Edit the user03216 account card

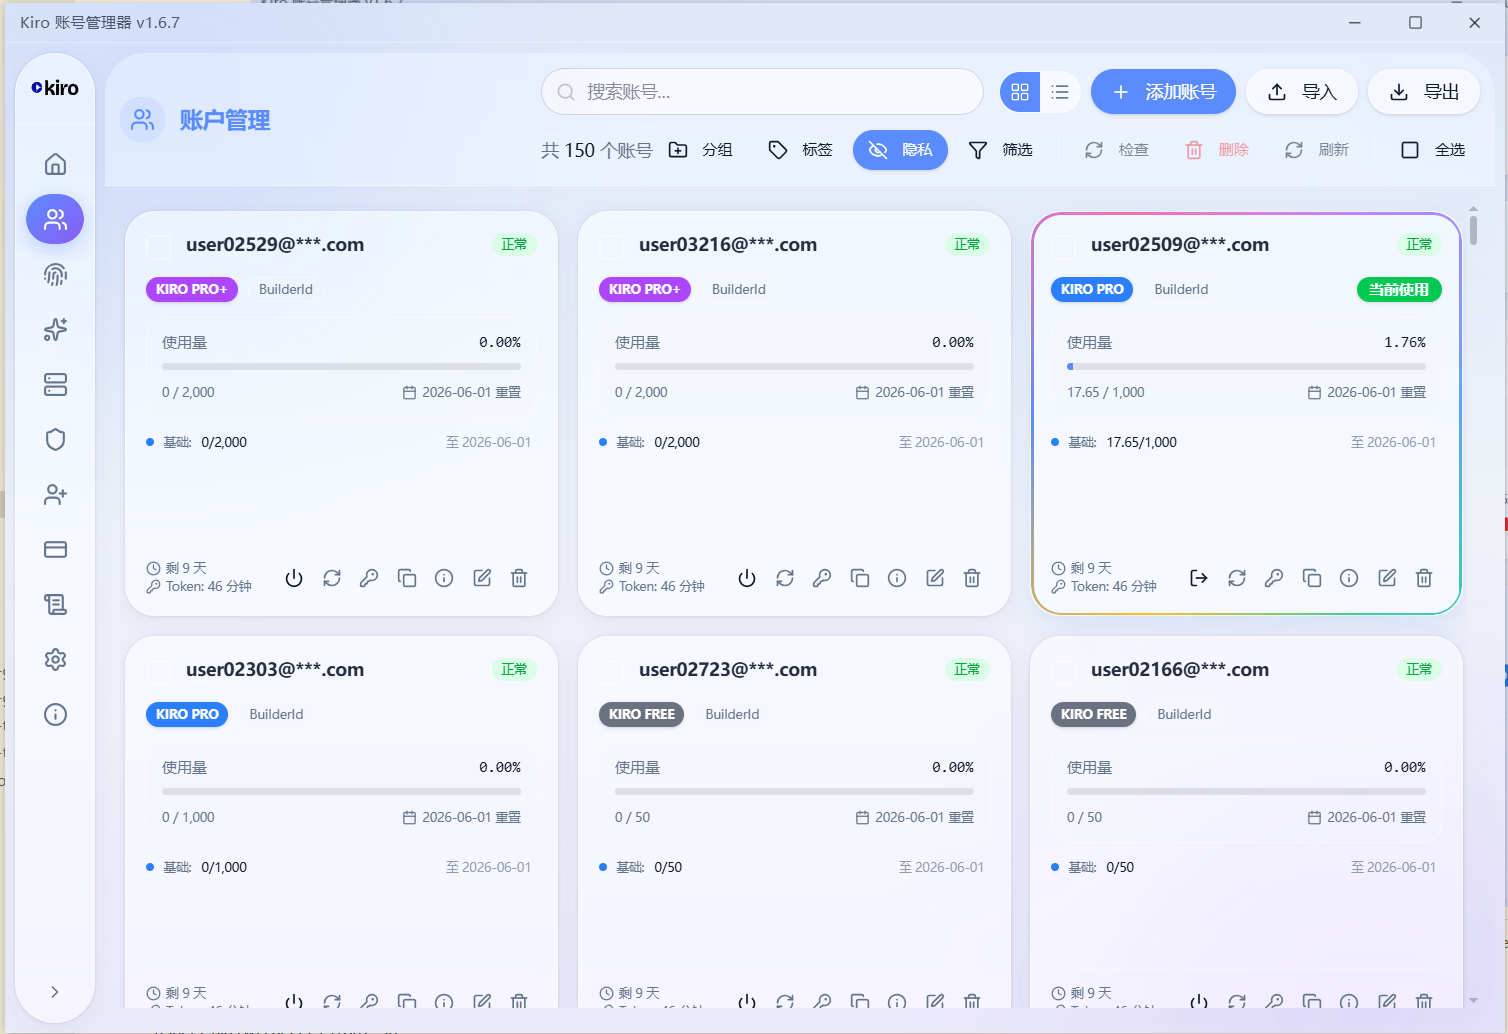click(935, 578)
